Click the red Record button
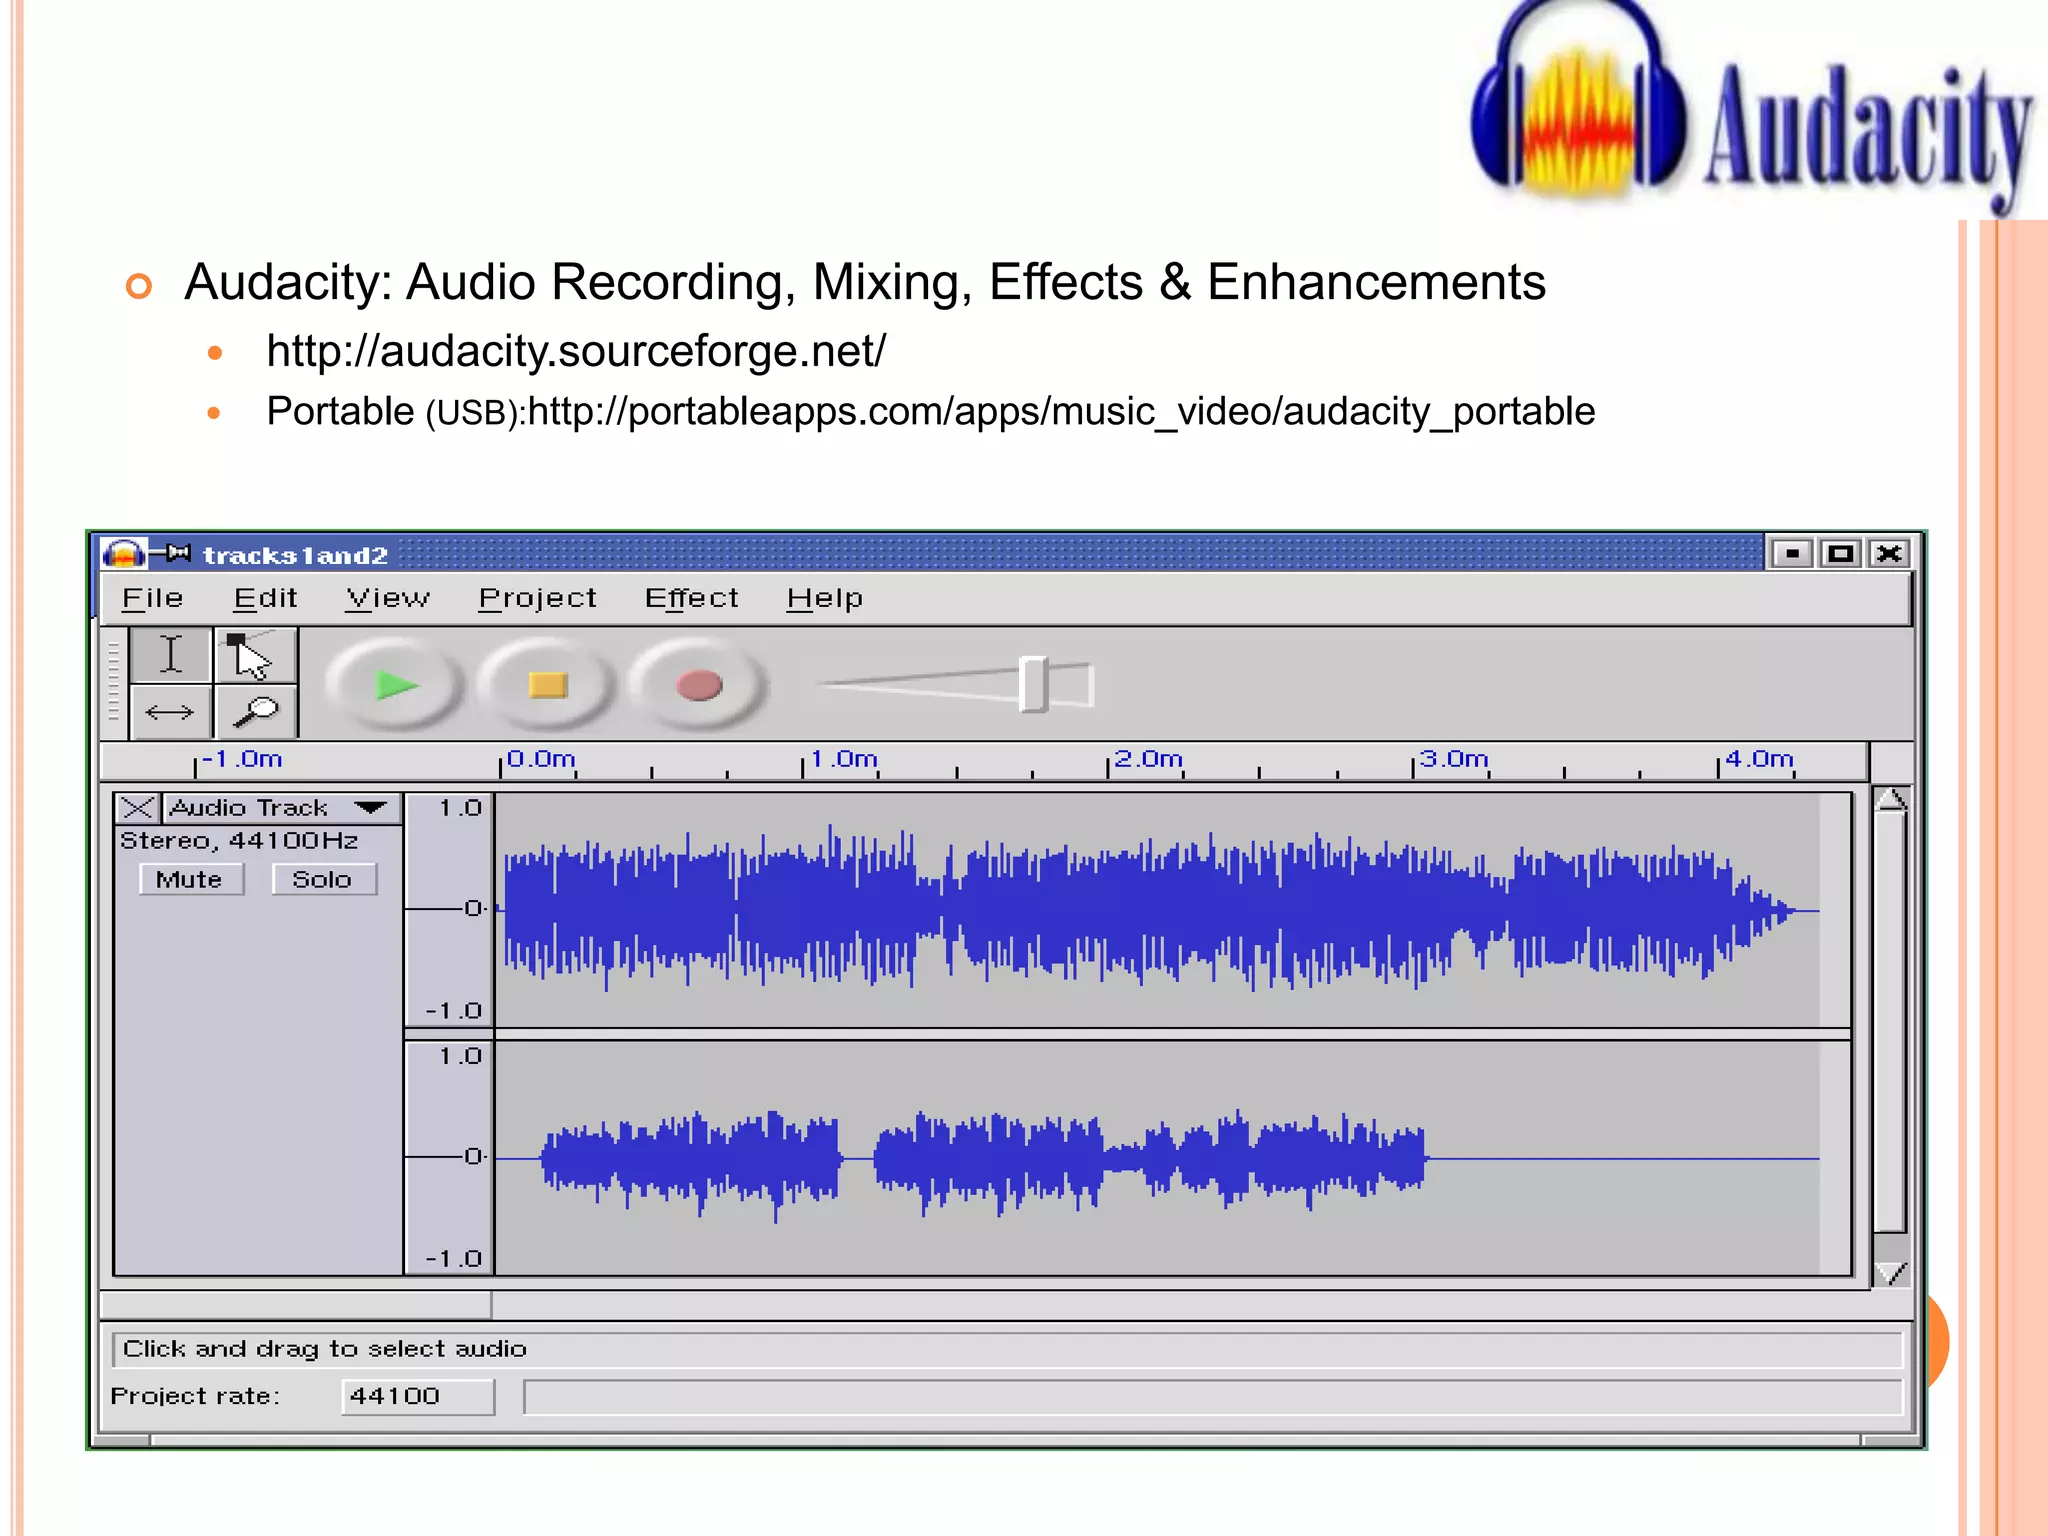Viewport: 2048px width, 1536px height. coord(699,686)
